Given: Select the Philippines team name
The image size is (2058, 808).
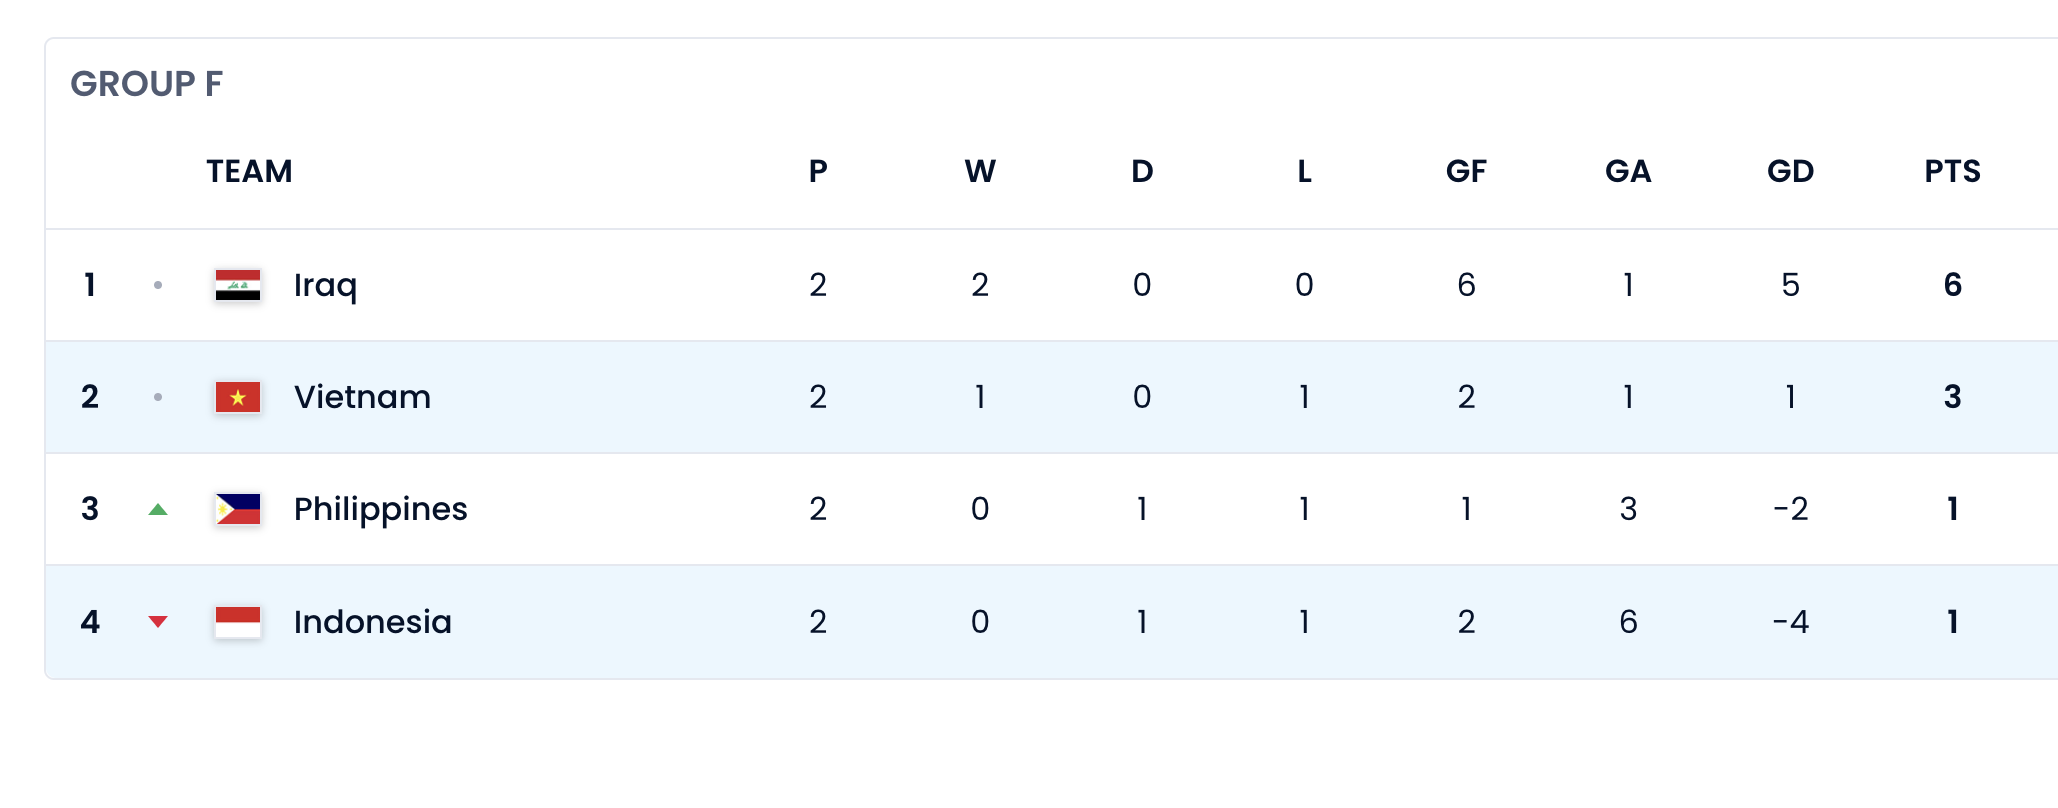Looking at the screenshot, I should pyautogui.click(x=380, y=509).
